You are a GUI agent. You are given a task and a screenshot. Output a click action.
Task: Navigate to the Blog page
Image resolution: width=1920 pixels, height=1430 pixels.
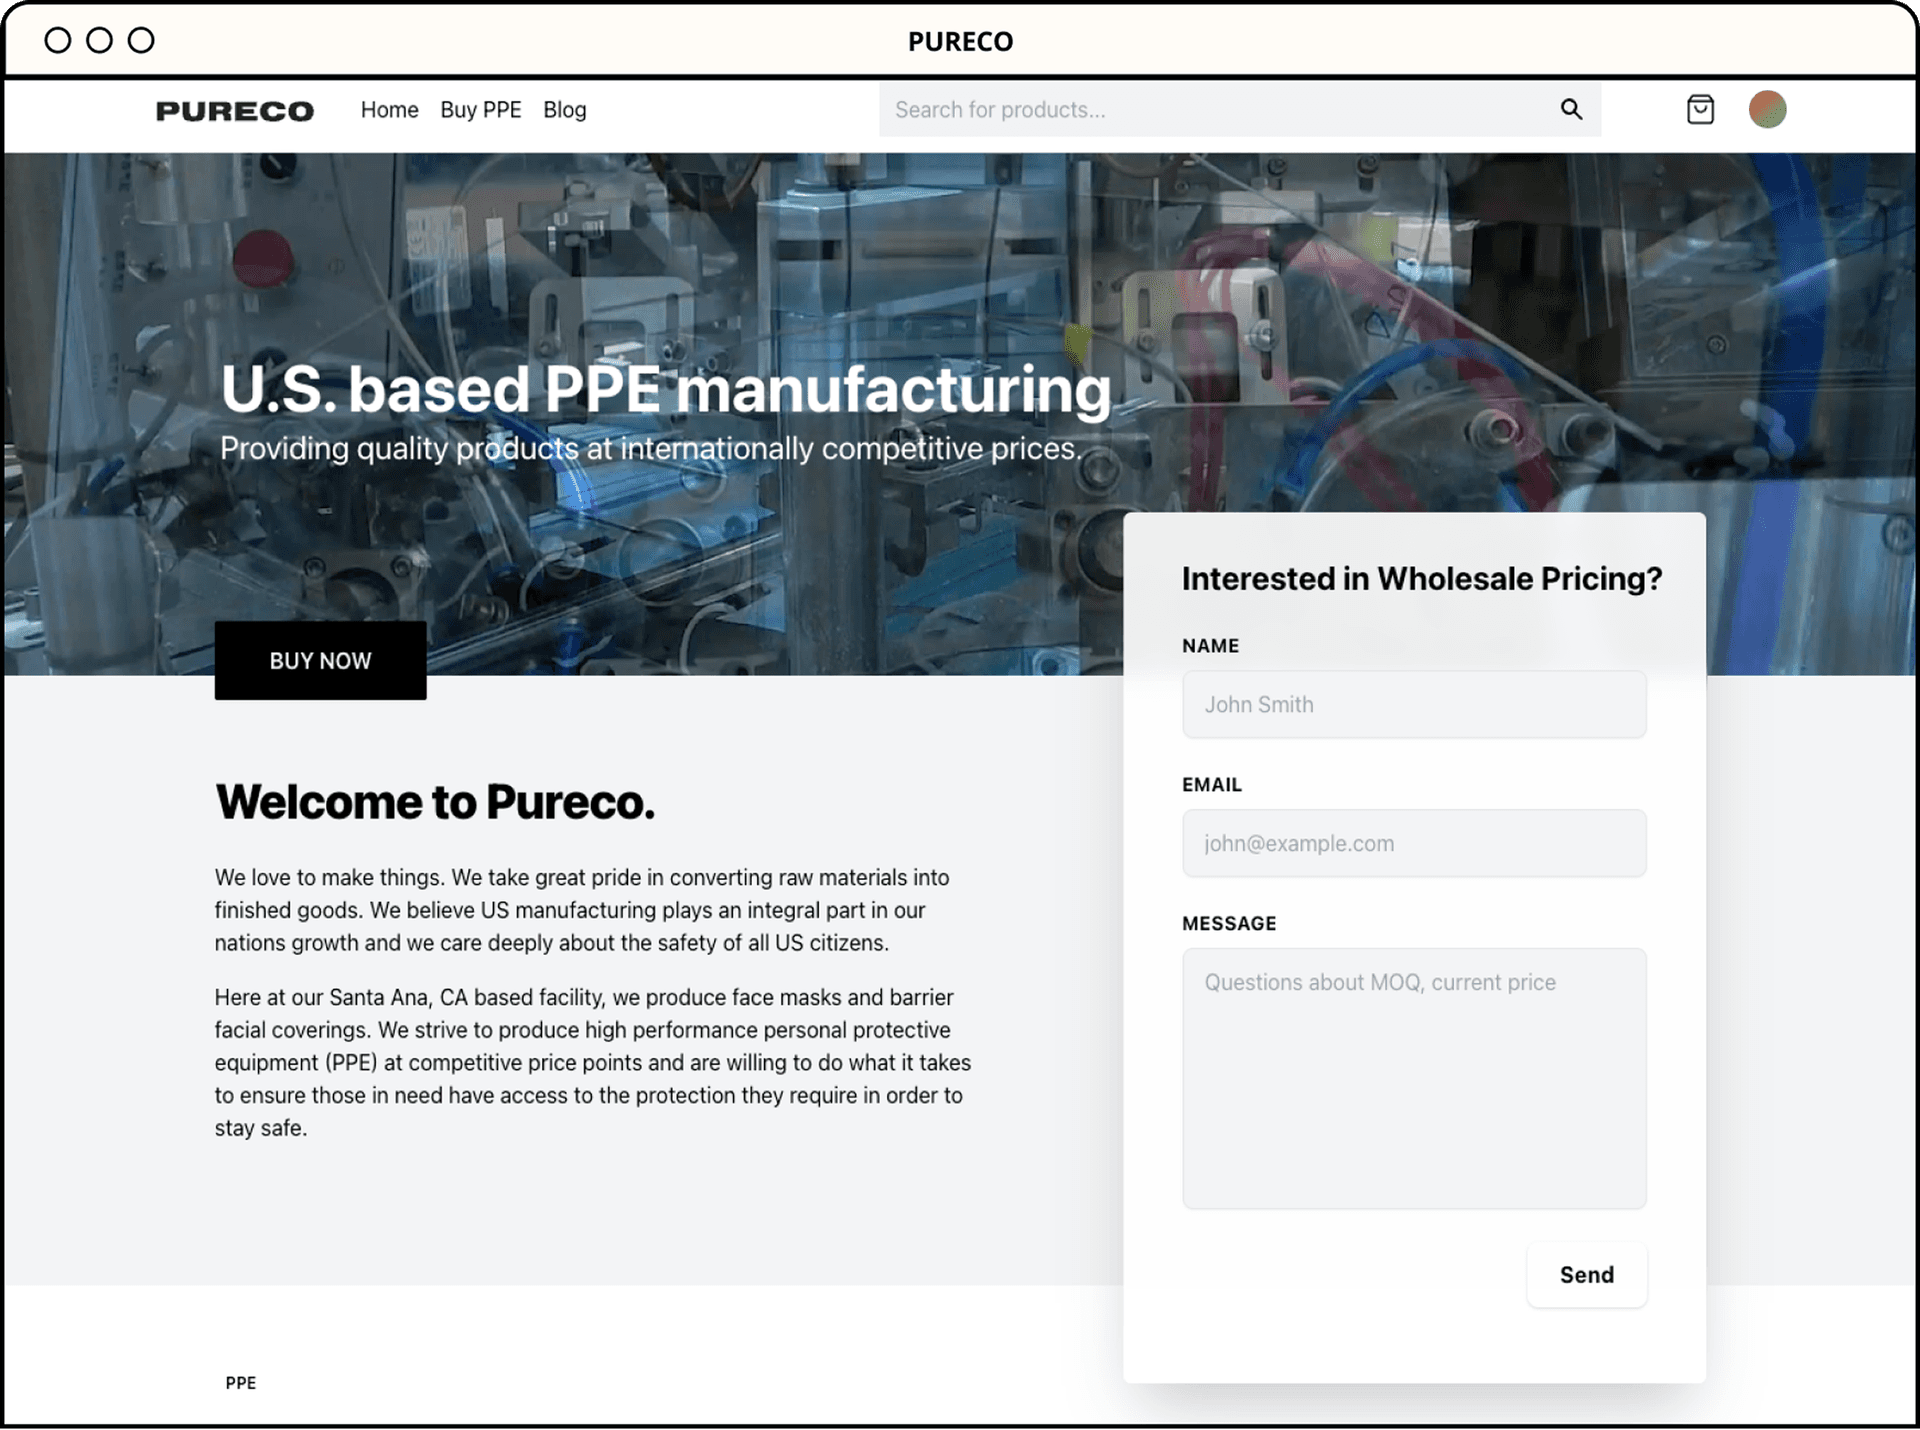564,110
